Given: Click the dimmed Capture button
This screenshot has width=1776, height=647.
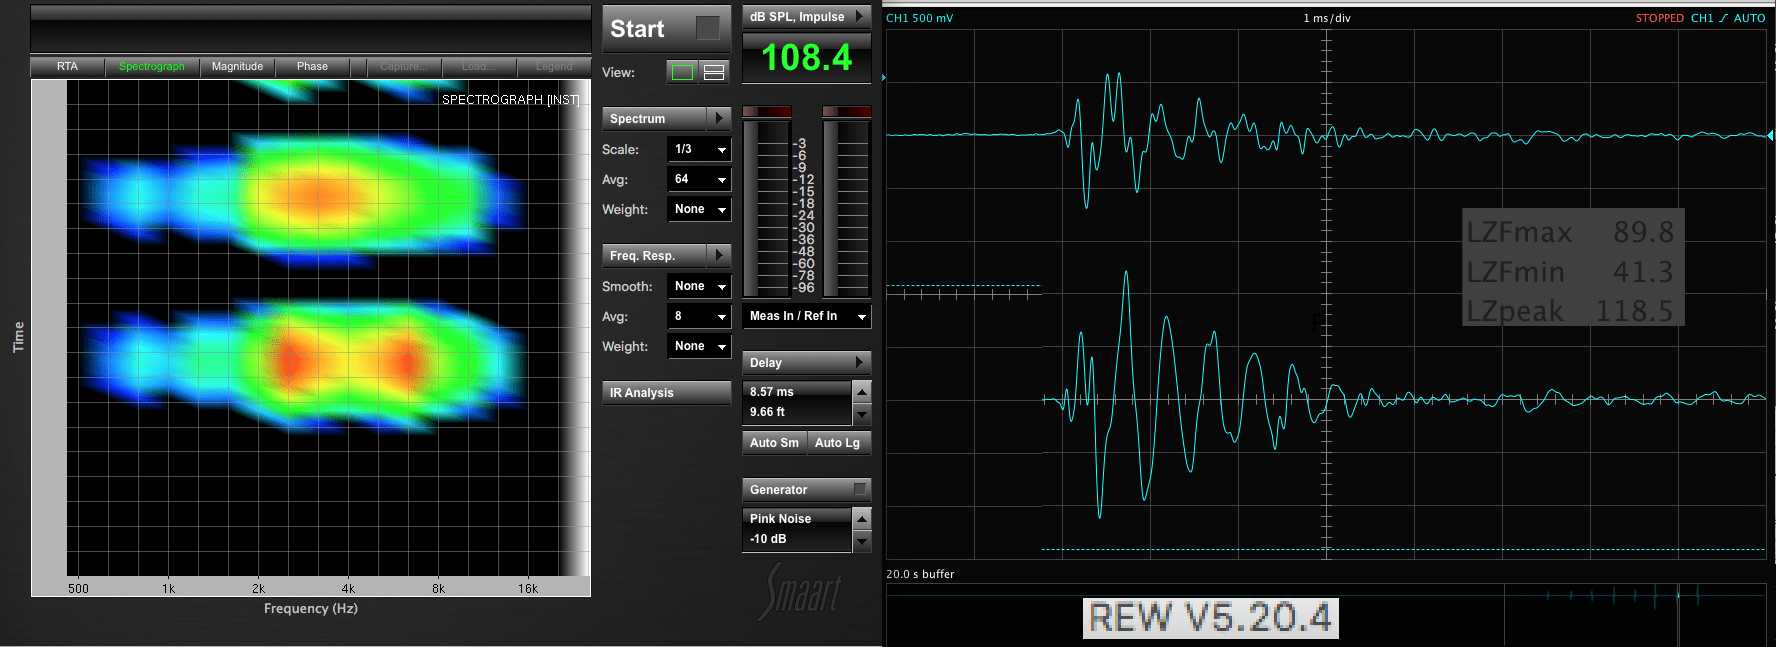Looking at the screenshot, I should pos(403,67).
